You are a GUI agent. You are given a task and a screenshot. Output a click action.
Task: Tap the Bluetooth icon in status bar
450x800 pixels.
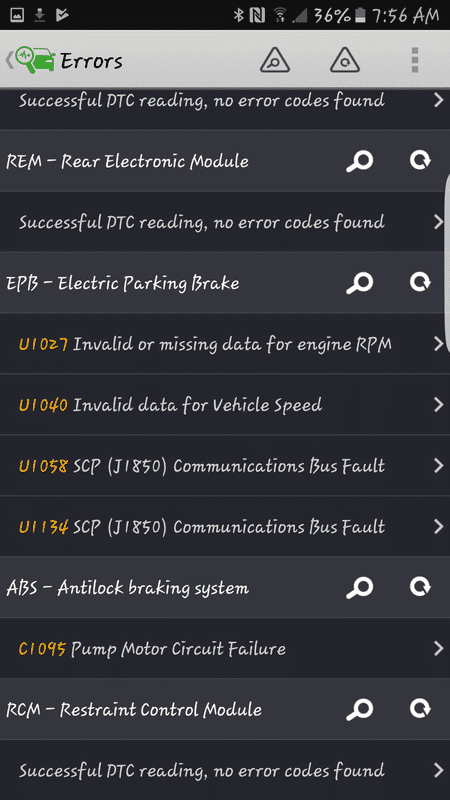point(238,15)
